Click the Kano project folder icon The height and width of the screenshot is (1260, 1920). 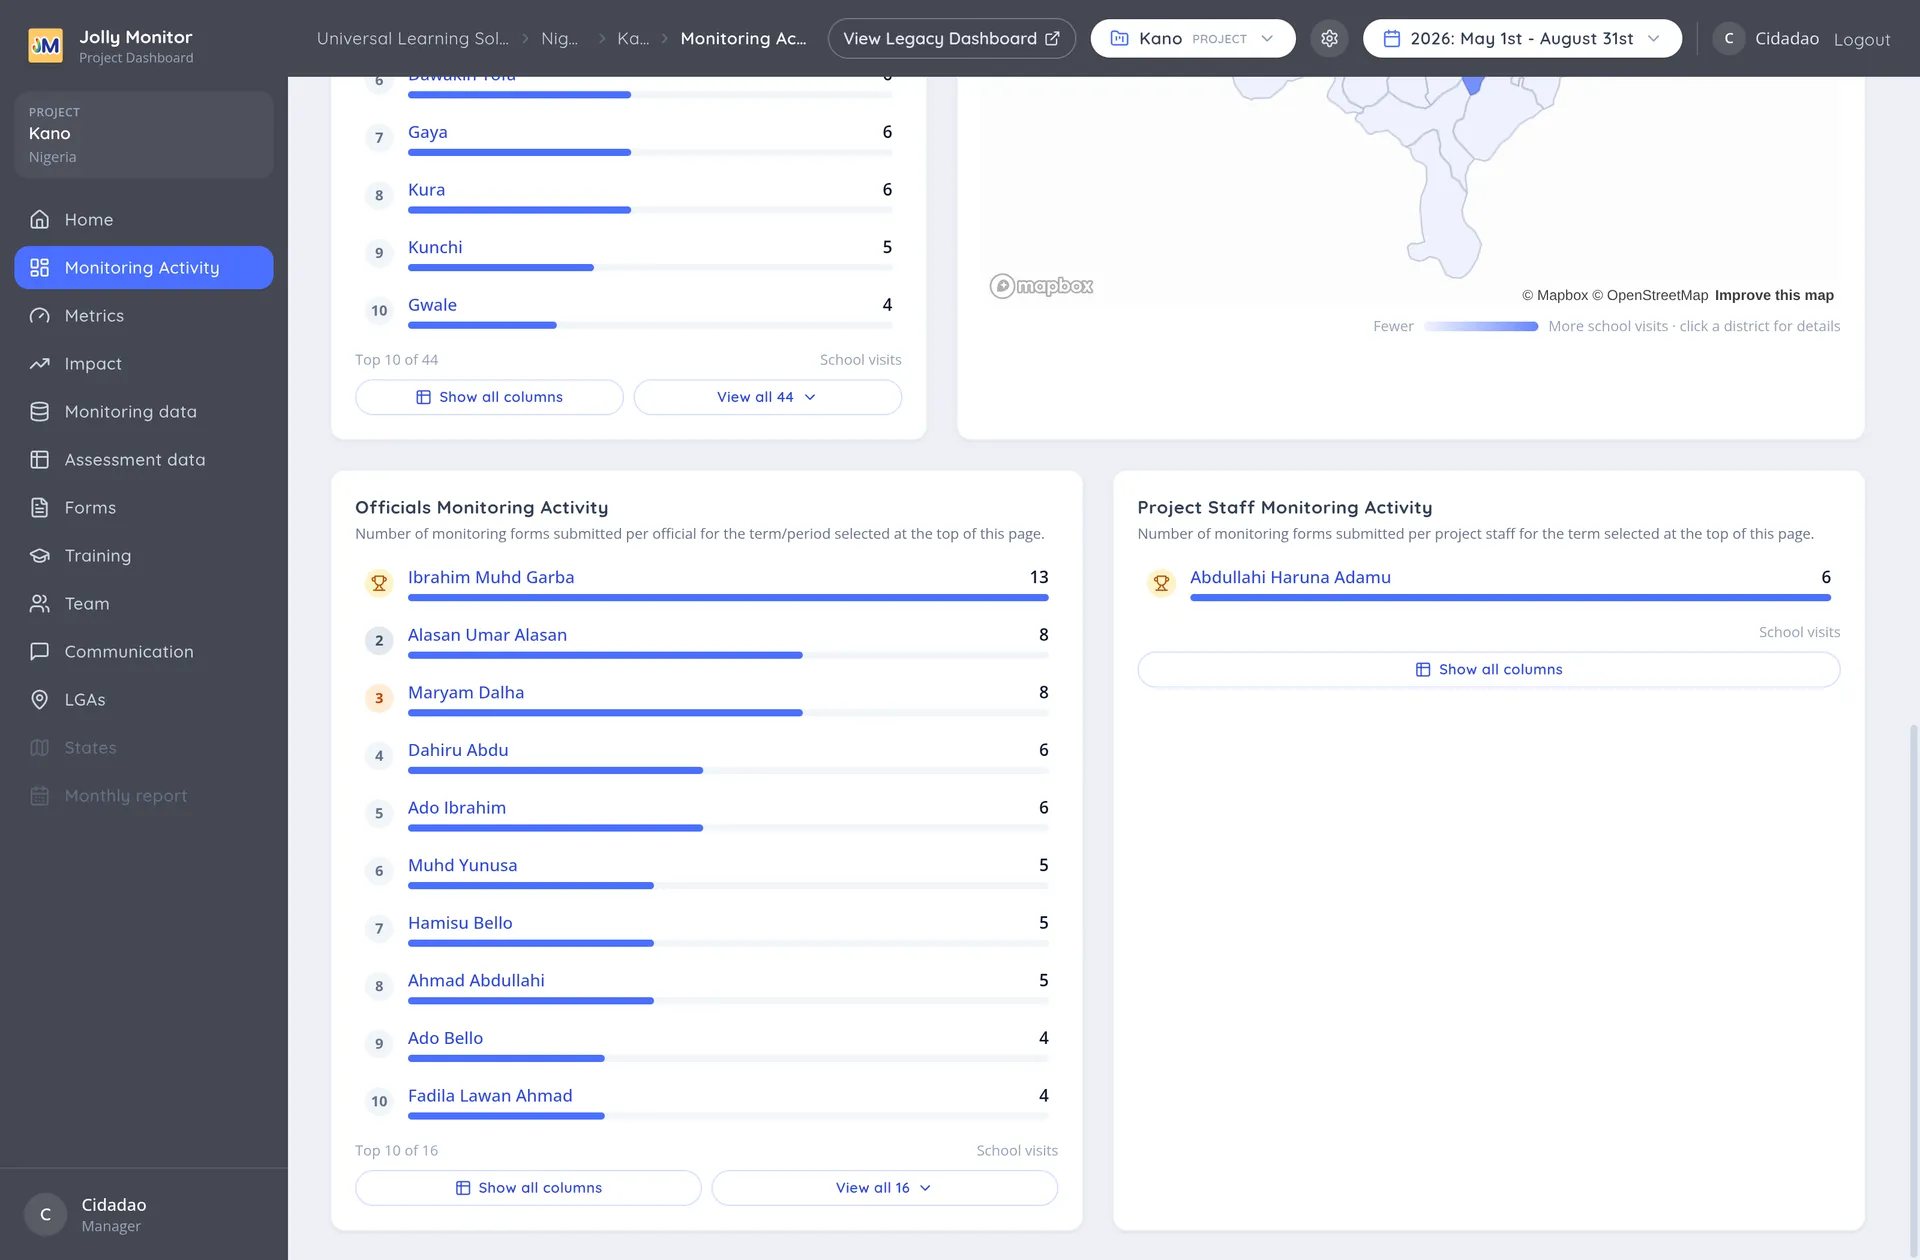[1120, 38]
